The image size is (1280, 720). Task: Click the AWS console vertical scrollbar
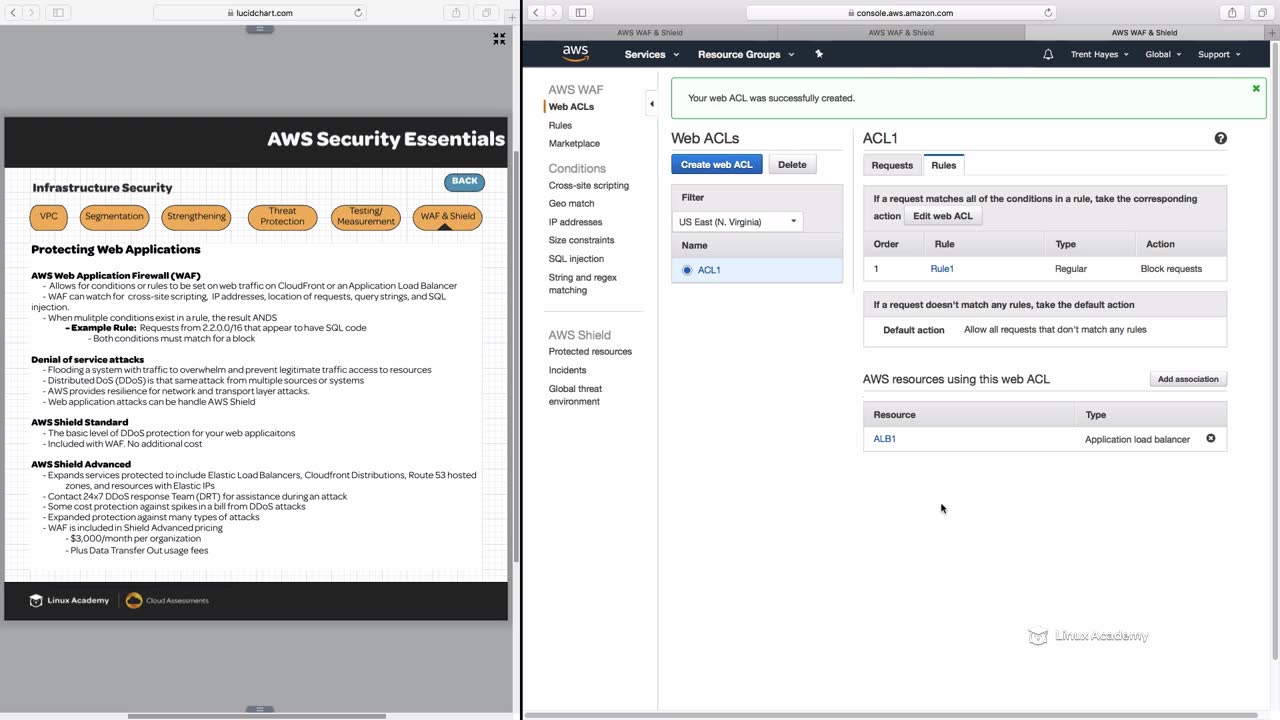(x=1274, y=350)
